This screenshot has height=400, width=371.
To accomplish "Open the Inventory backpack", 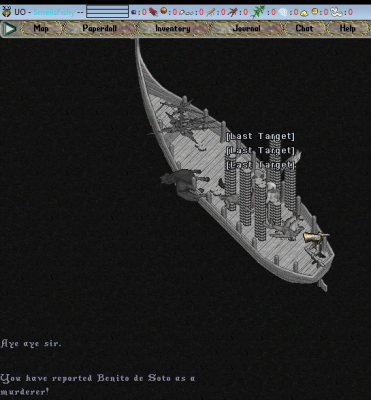I will [173, 29].
